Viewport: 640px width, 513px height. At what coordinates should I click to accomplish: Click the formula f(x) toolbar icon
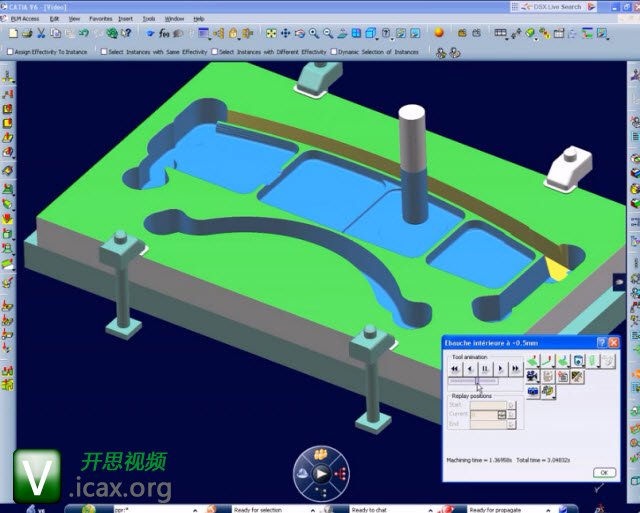(x=163, y=33)
